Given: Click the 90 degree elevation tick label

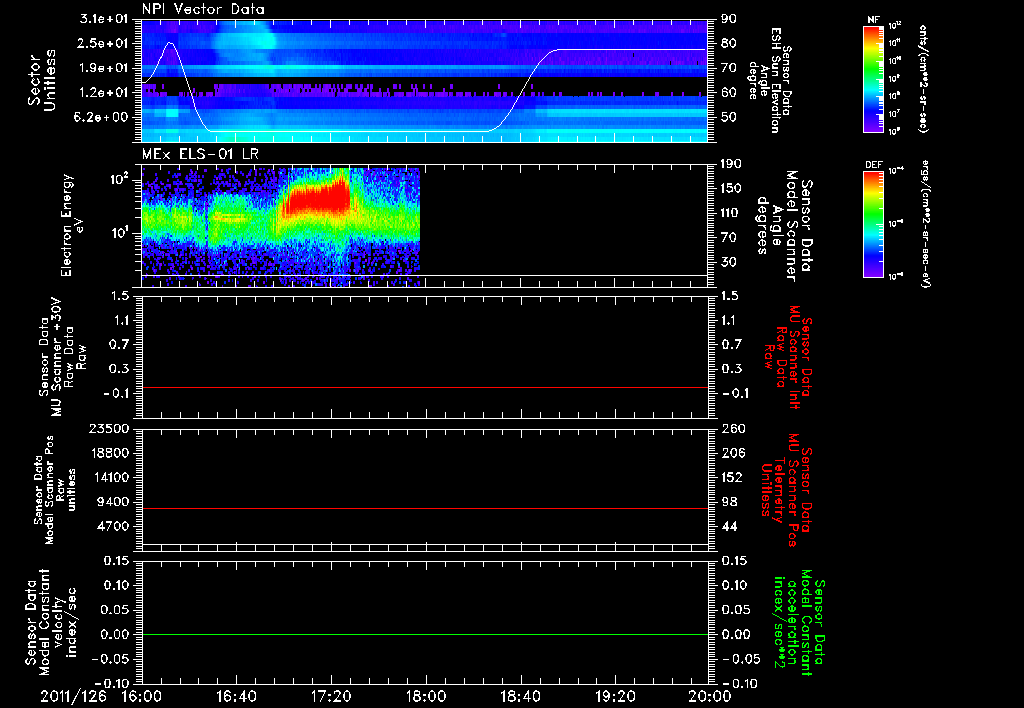Looking at the screenshot, I should click(x=728, y=19).
